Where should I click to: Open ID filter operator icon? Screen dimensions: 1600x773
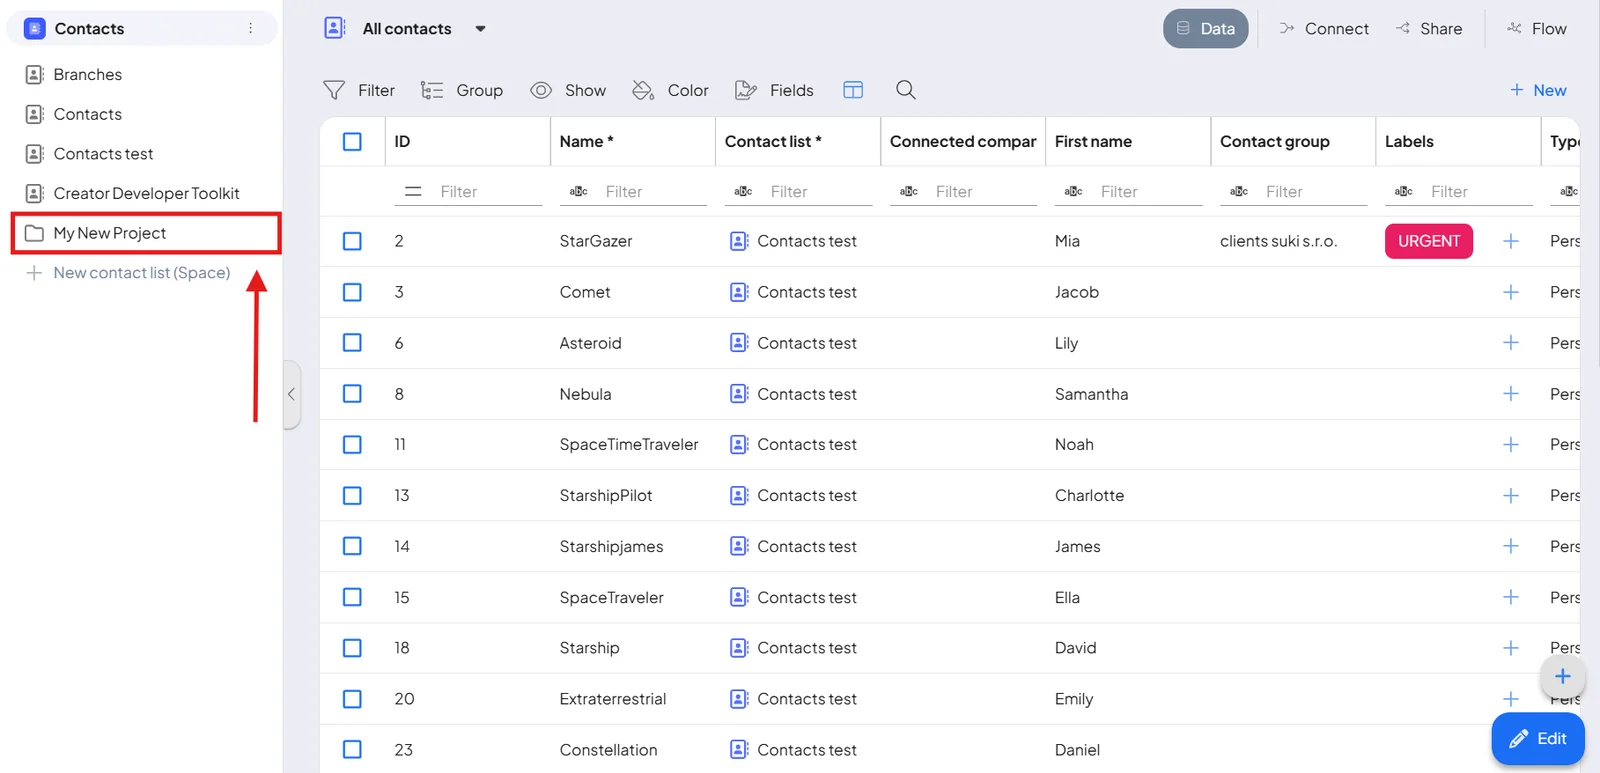[x=413, y=191]
